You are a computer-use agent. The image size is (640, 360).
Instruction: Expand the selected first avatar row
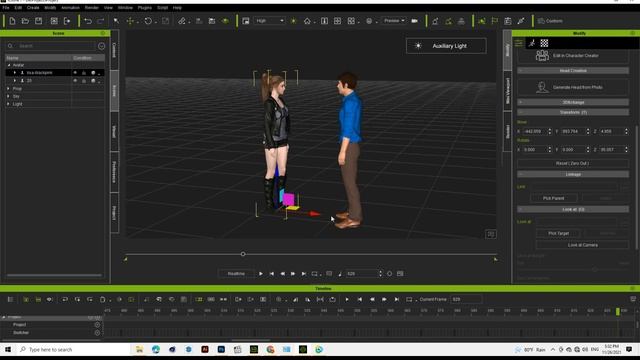click(x=15, y=73)
